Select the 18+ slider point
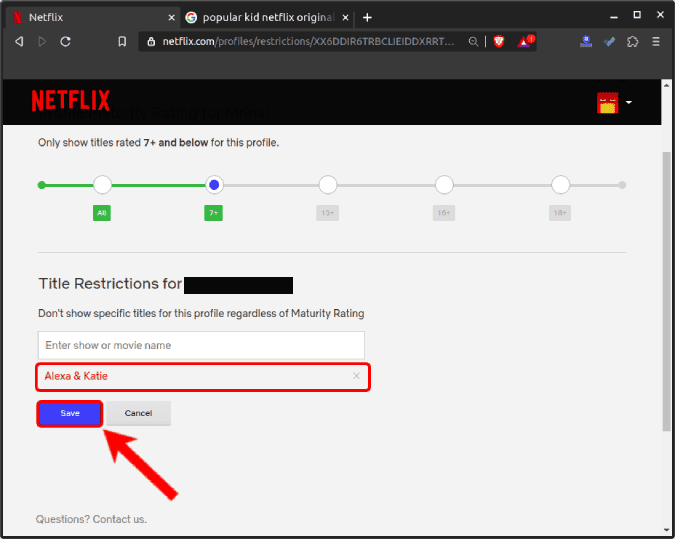The height and width of the screenshot is (539, 675). pyautogui.click(x=560, y=185)
